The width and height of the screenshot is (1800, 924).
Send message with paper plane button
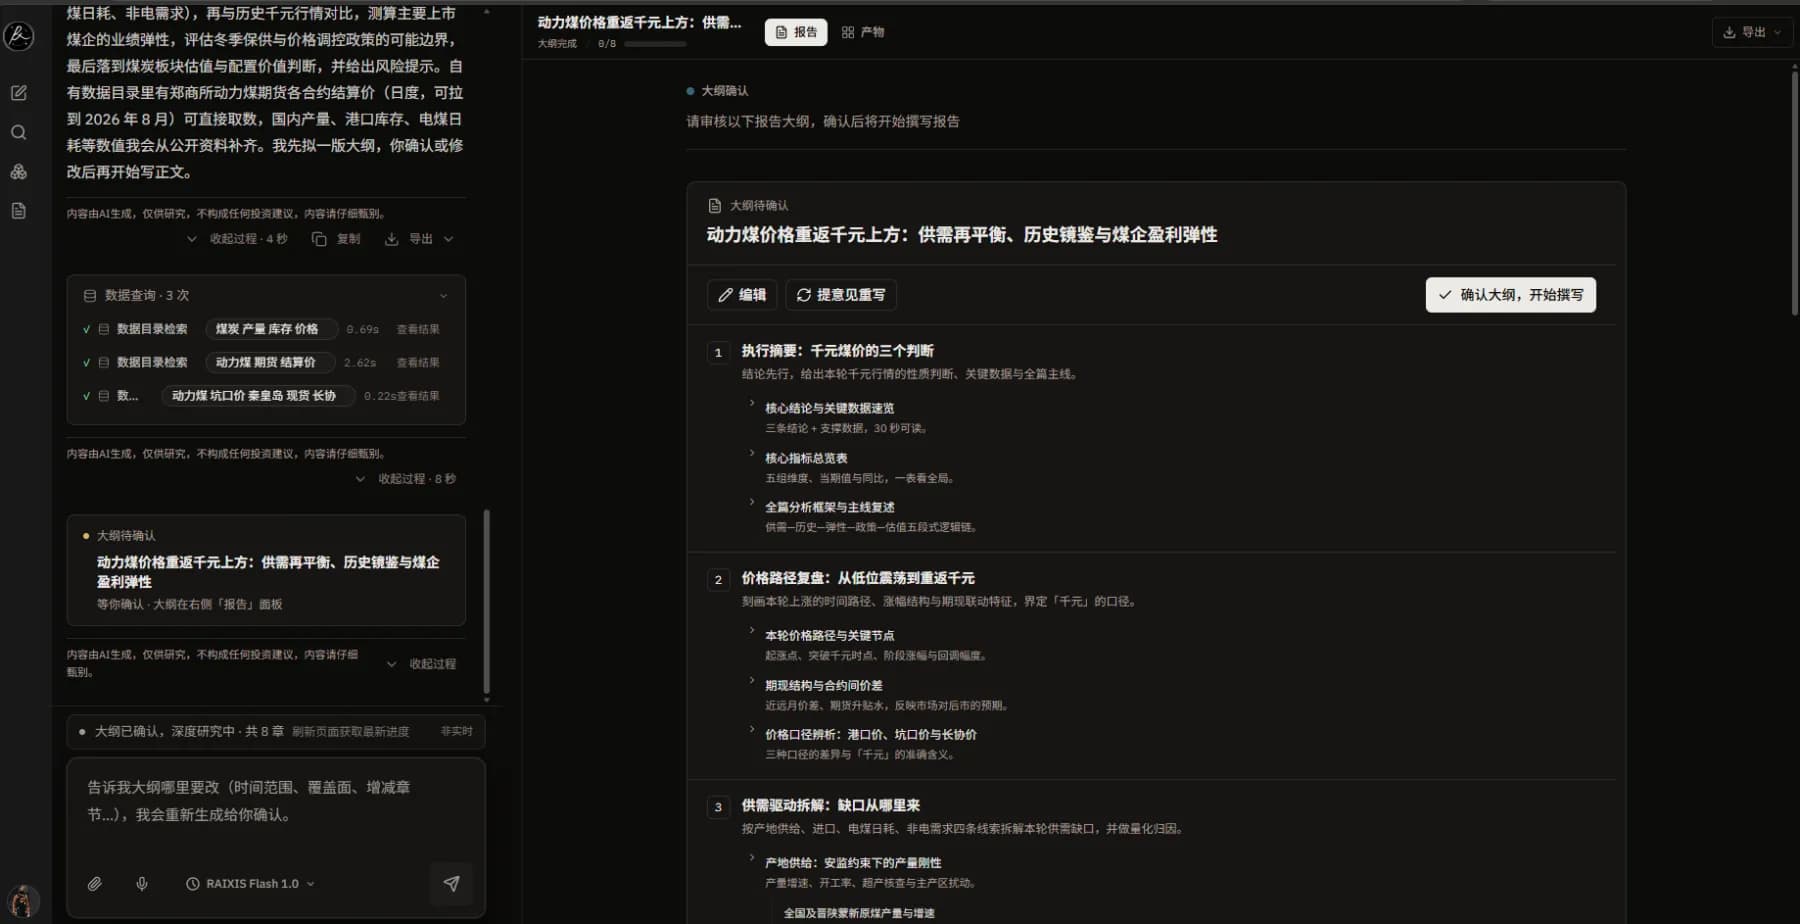tap(451, 884)
